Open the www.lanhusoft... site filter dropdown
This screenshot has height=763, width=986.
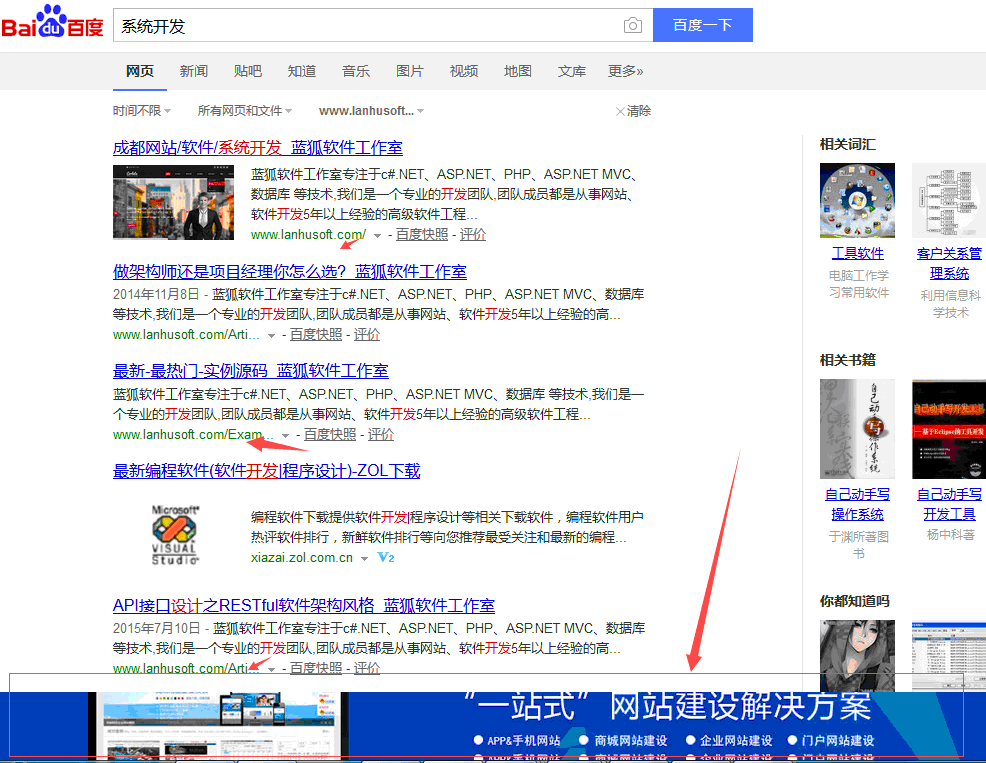point(371,111)
